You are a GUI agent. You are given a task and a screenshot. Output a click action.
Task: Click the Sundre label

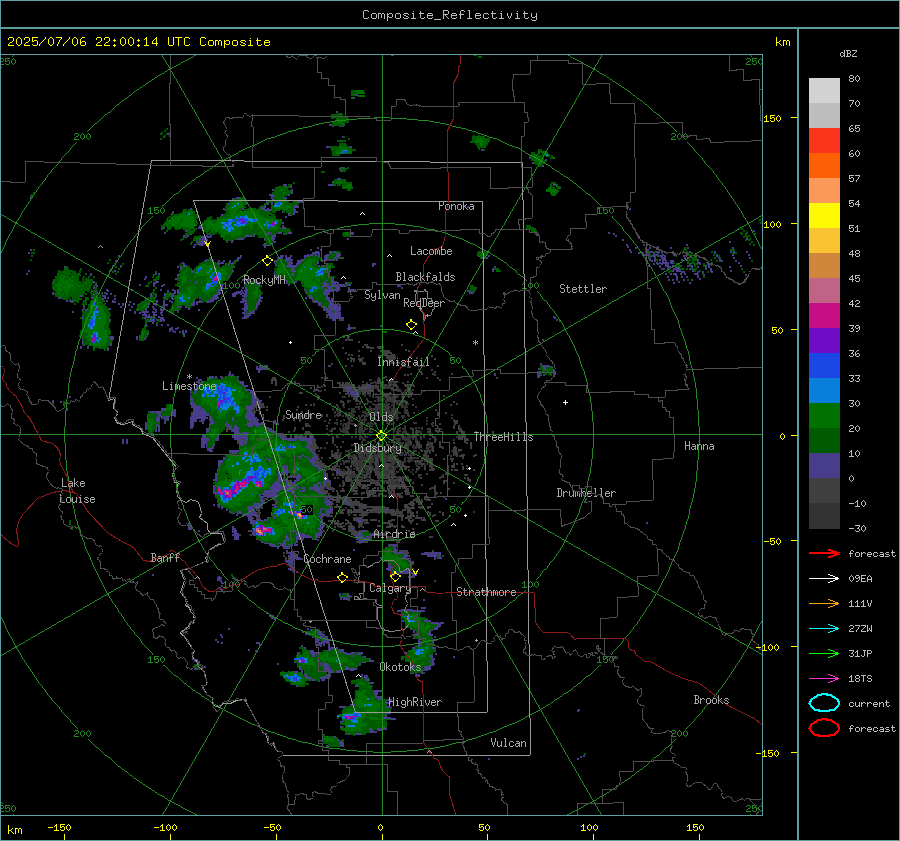pos(303,415)
